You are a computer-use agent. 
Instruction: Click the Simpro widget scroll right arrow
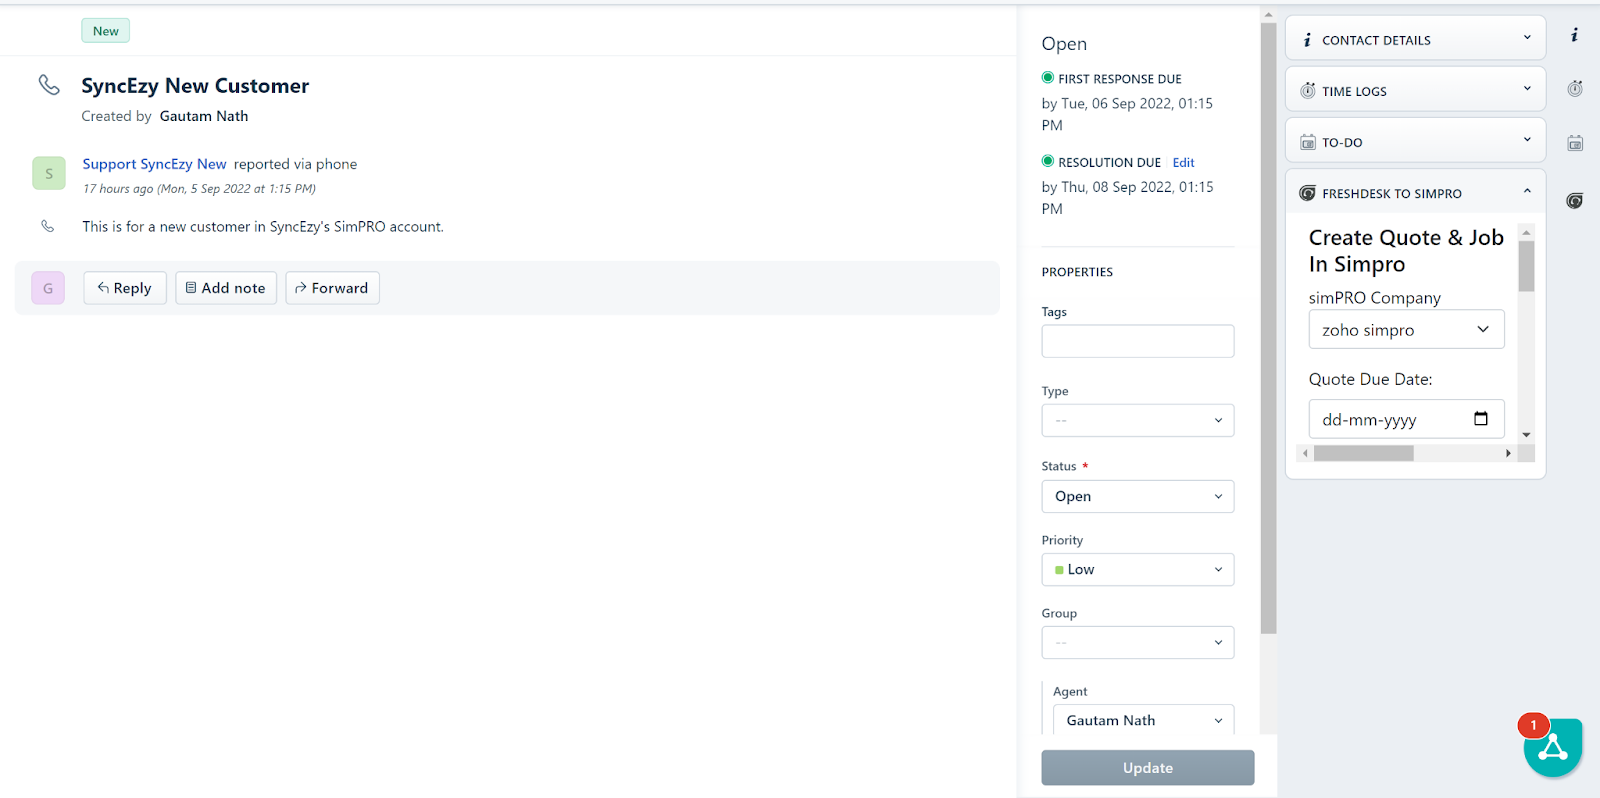coord(1508,453)
